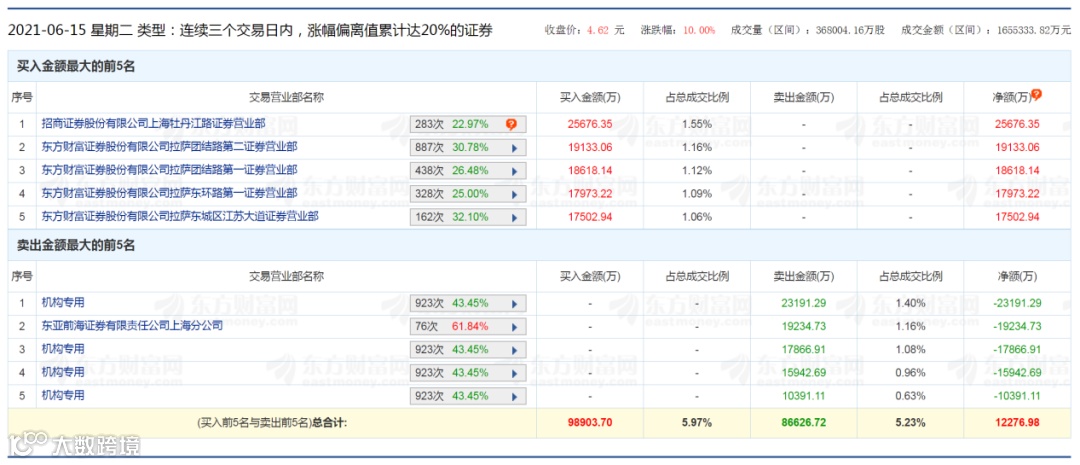Viewport: 1080px width, 465px height.
Task: Click the 0.63% share cell
Action: point(911,396)
